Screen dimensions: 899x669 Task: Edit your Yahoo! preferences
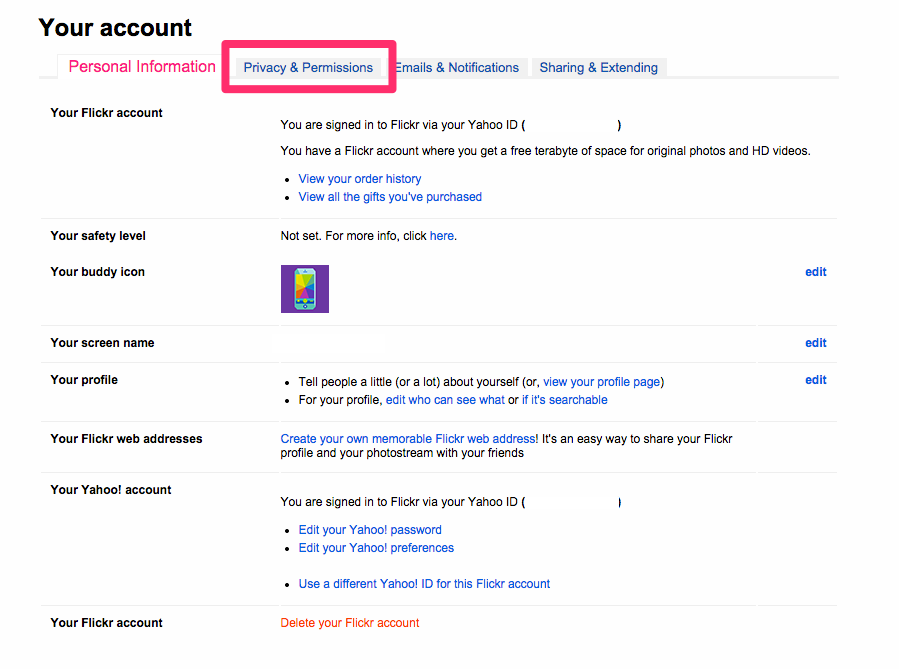[376, 547]
